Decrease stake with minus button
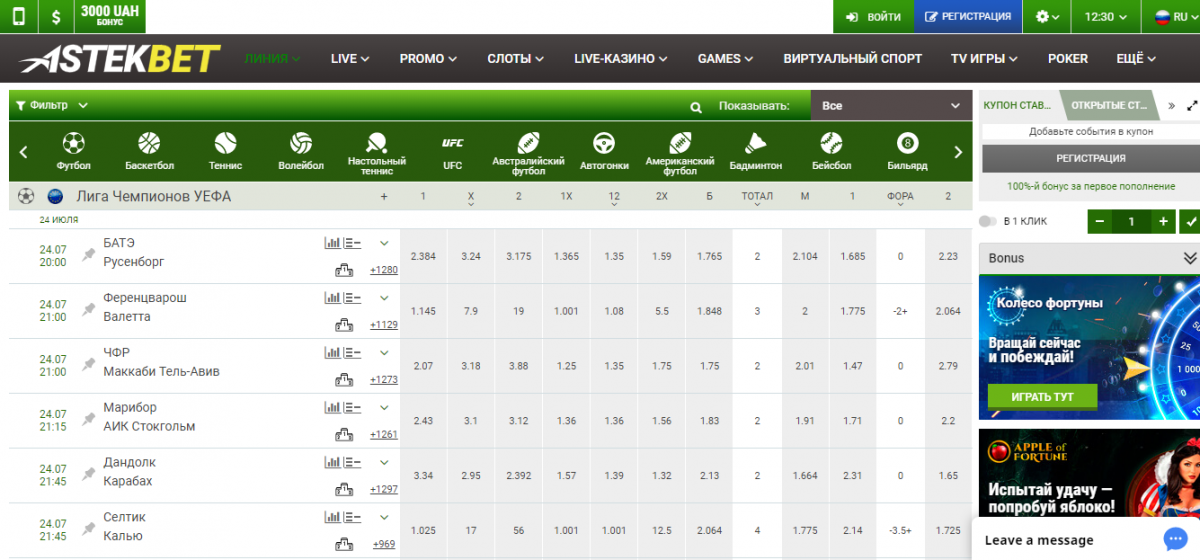This screenshot has height=560, width=1200. (1100, 222)
